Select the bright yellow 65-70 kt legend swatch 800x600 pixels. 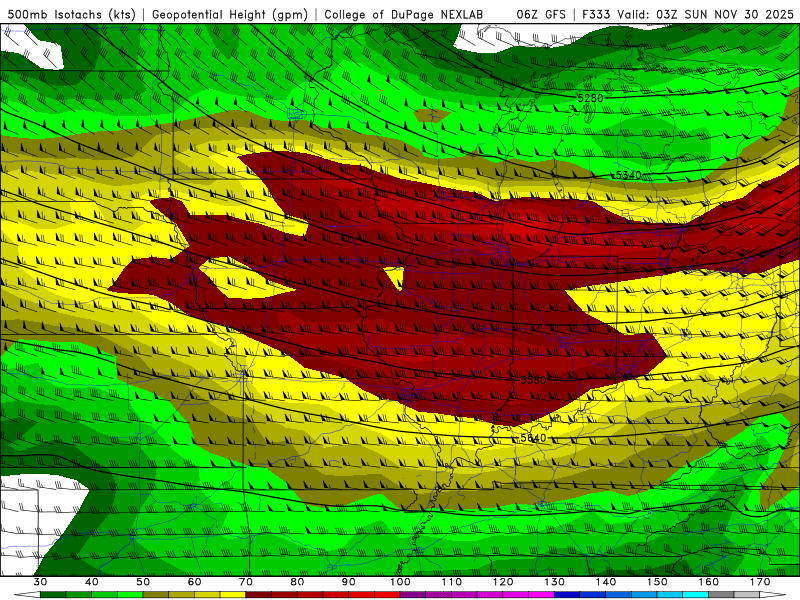coord(233,595)
